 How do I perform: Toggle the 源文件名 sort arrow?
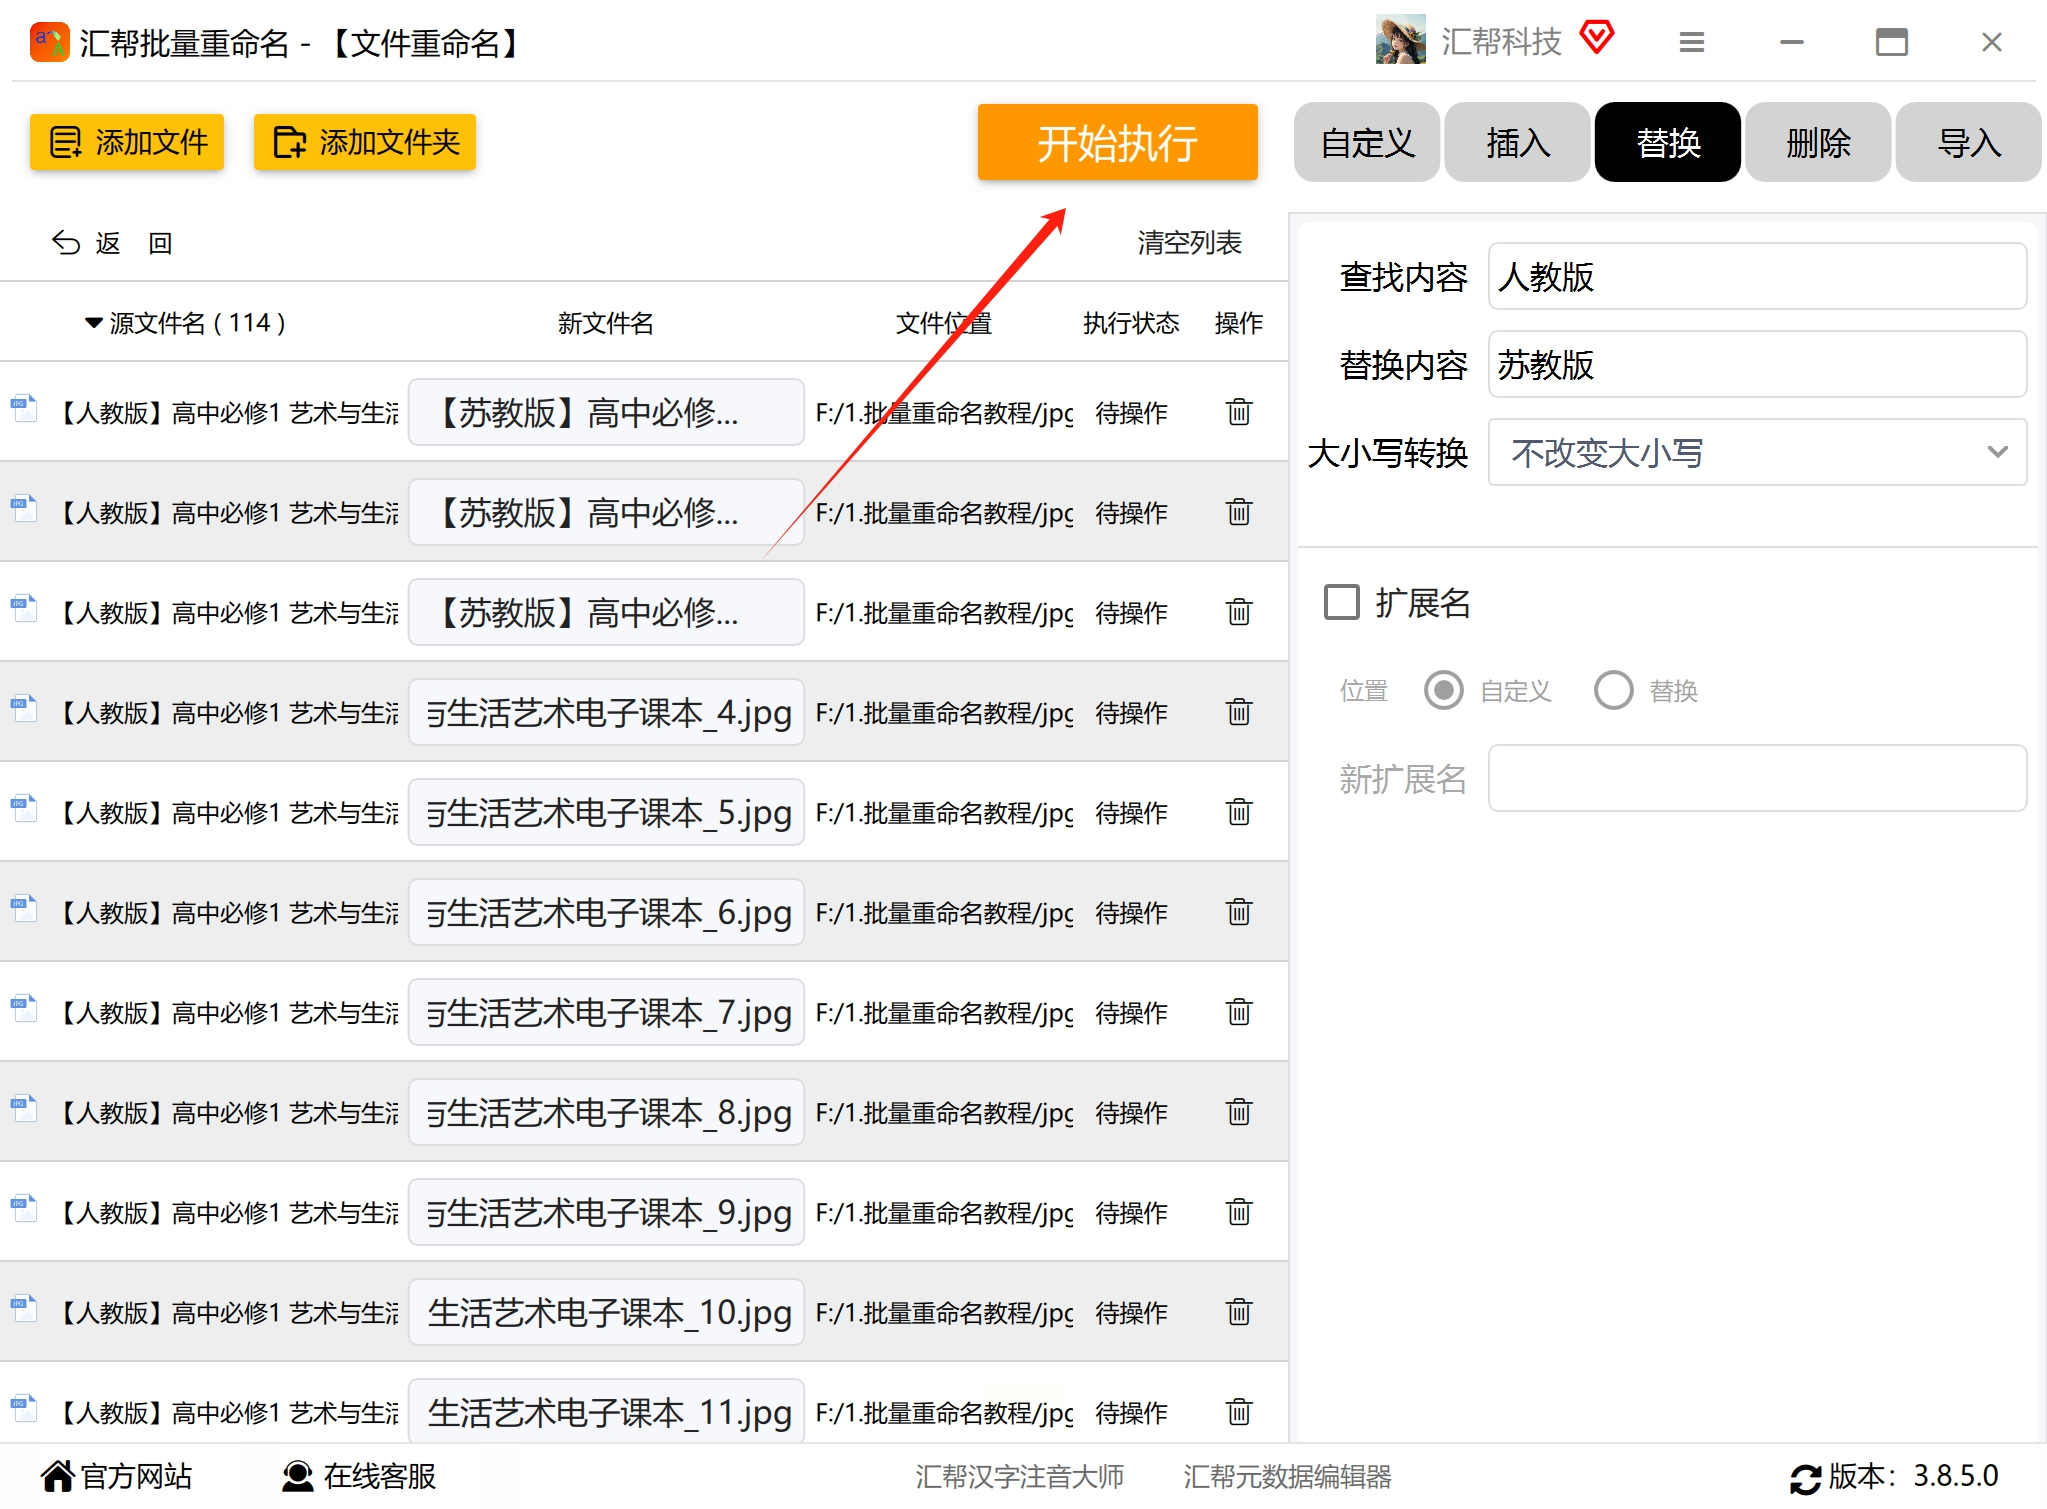click(93, 323)
